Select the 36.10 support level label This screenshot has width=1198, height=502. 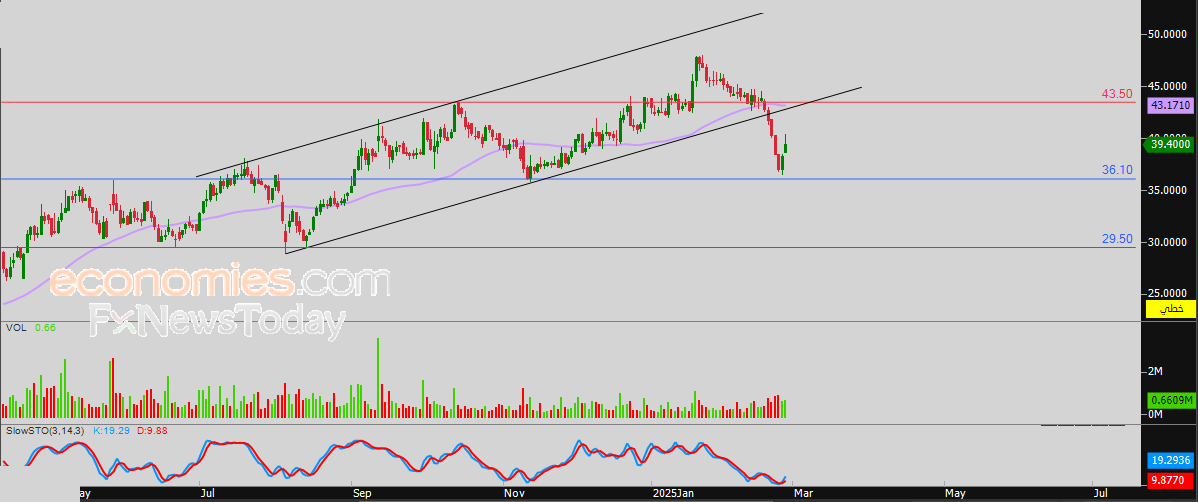tap(1117, 171)
